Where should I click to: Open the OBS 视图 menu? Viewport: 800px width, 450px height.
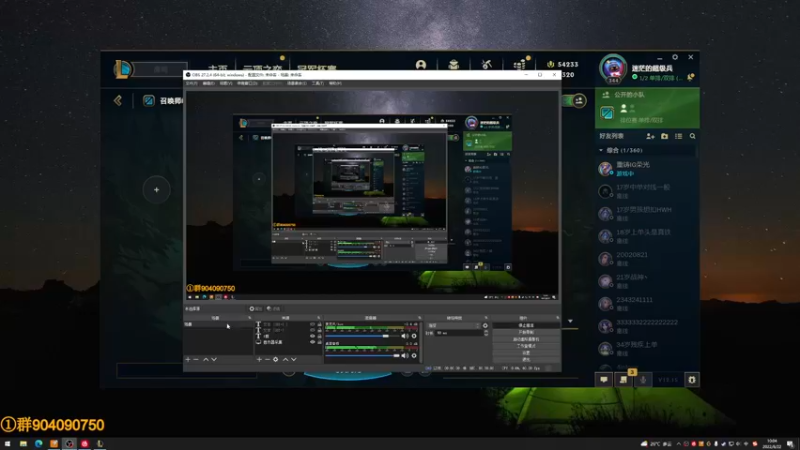click(226, 83)
